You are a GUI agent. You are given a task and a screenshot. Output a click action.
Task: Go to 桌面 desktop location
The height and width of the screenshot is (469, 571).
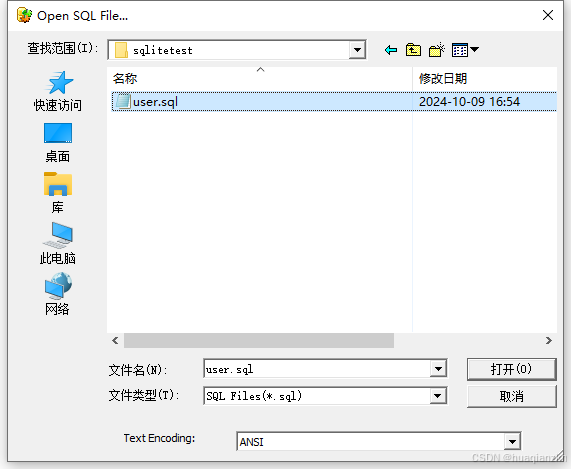coord(58,143)
